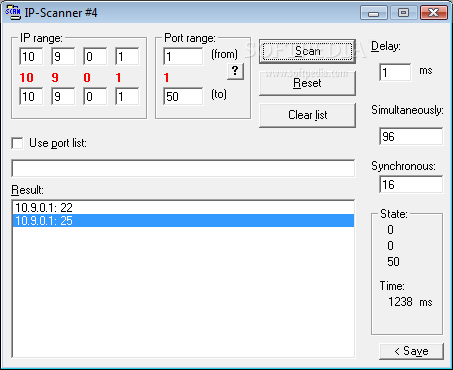Clear results with Clear list button
This screenshot has width=453, height=370.
307,115
